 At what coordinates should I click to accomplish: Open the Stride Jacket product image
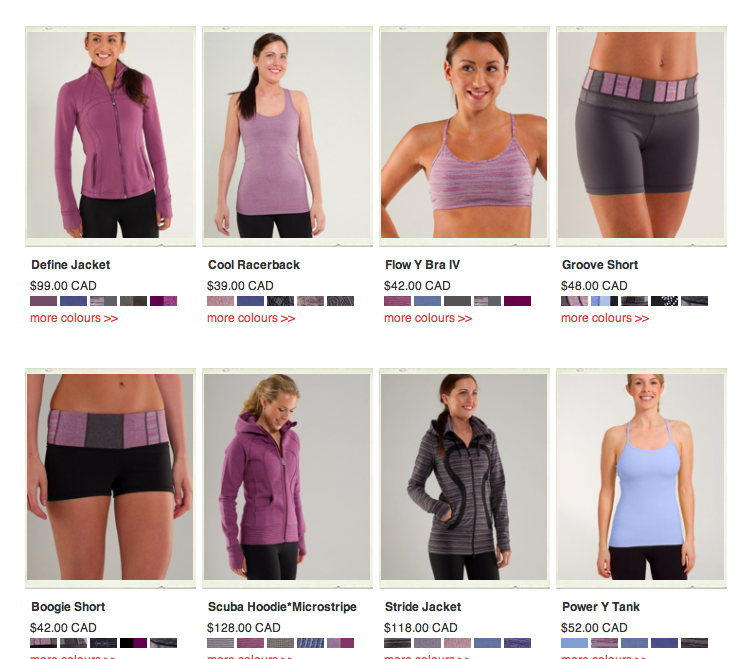[464, 477]
